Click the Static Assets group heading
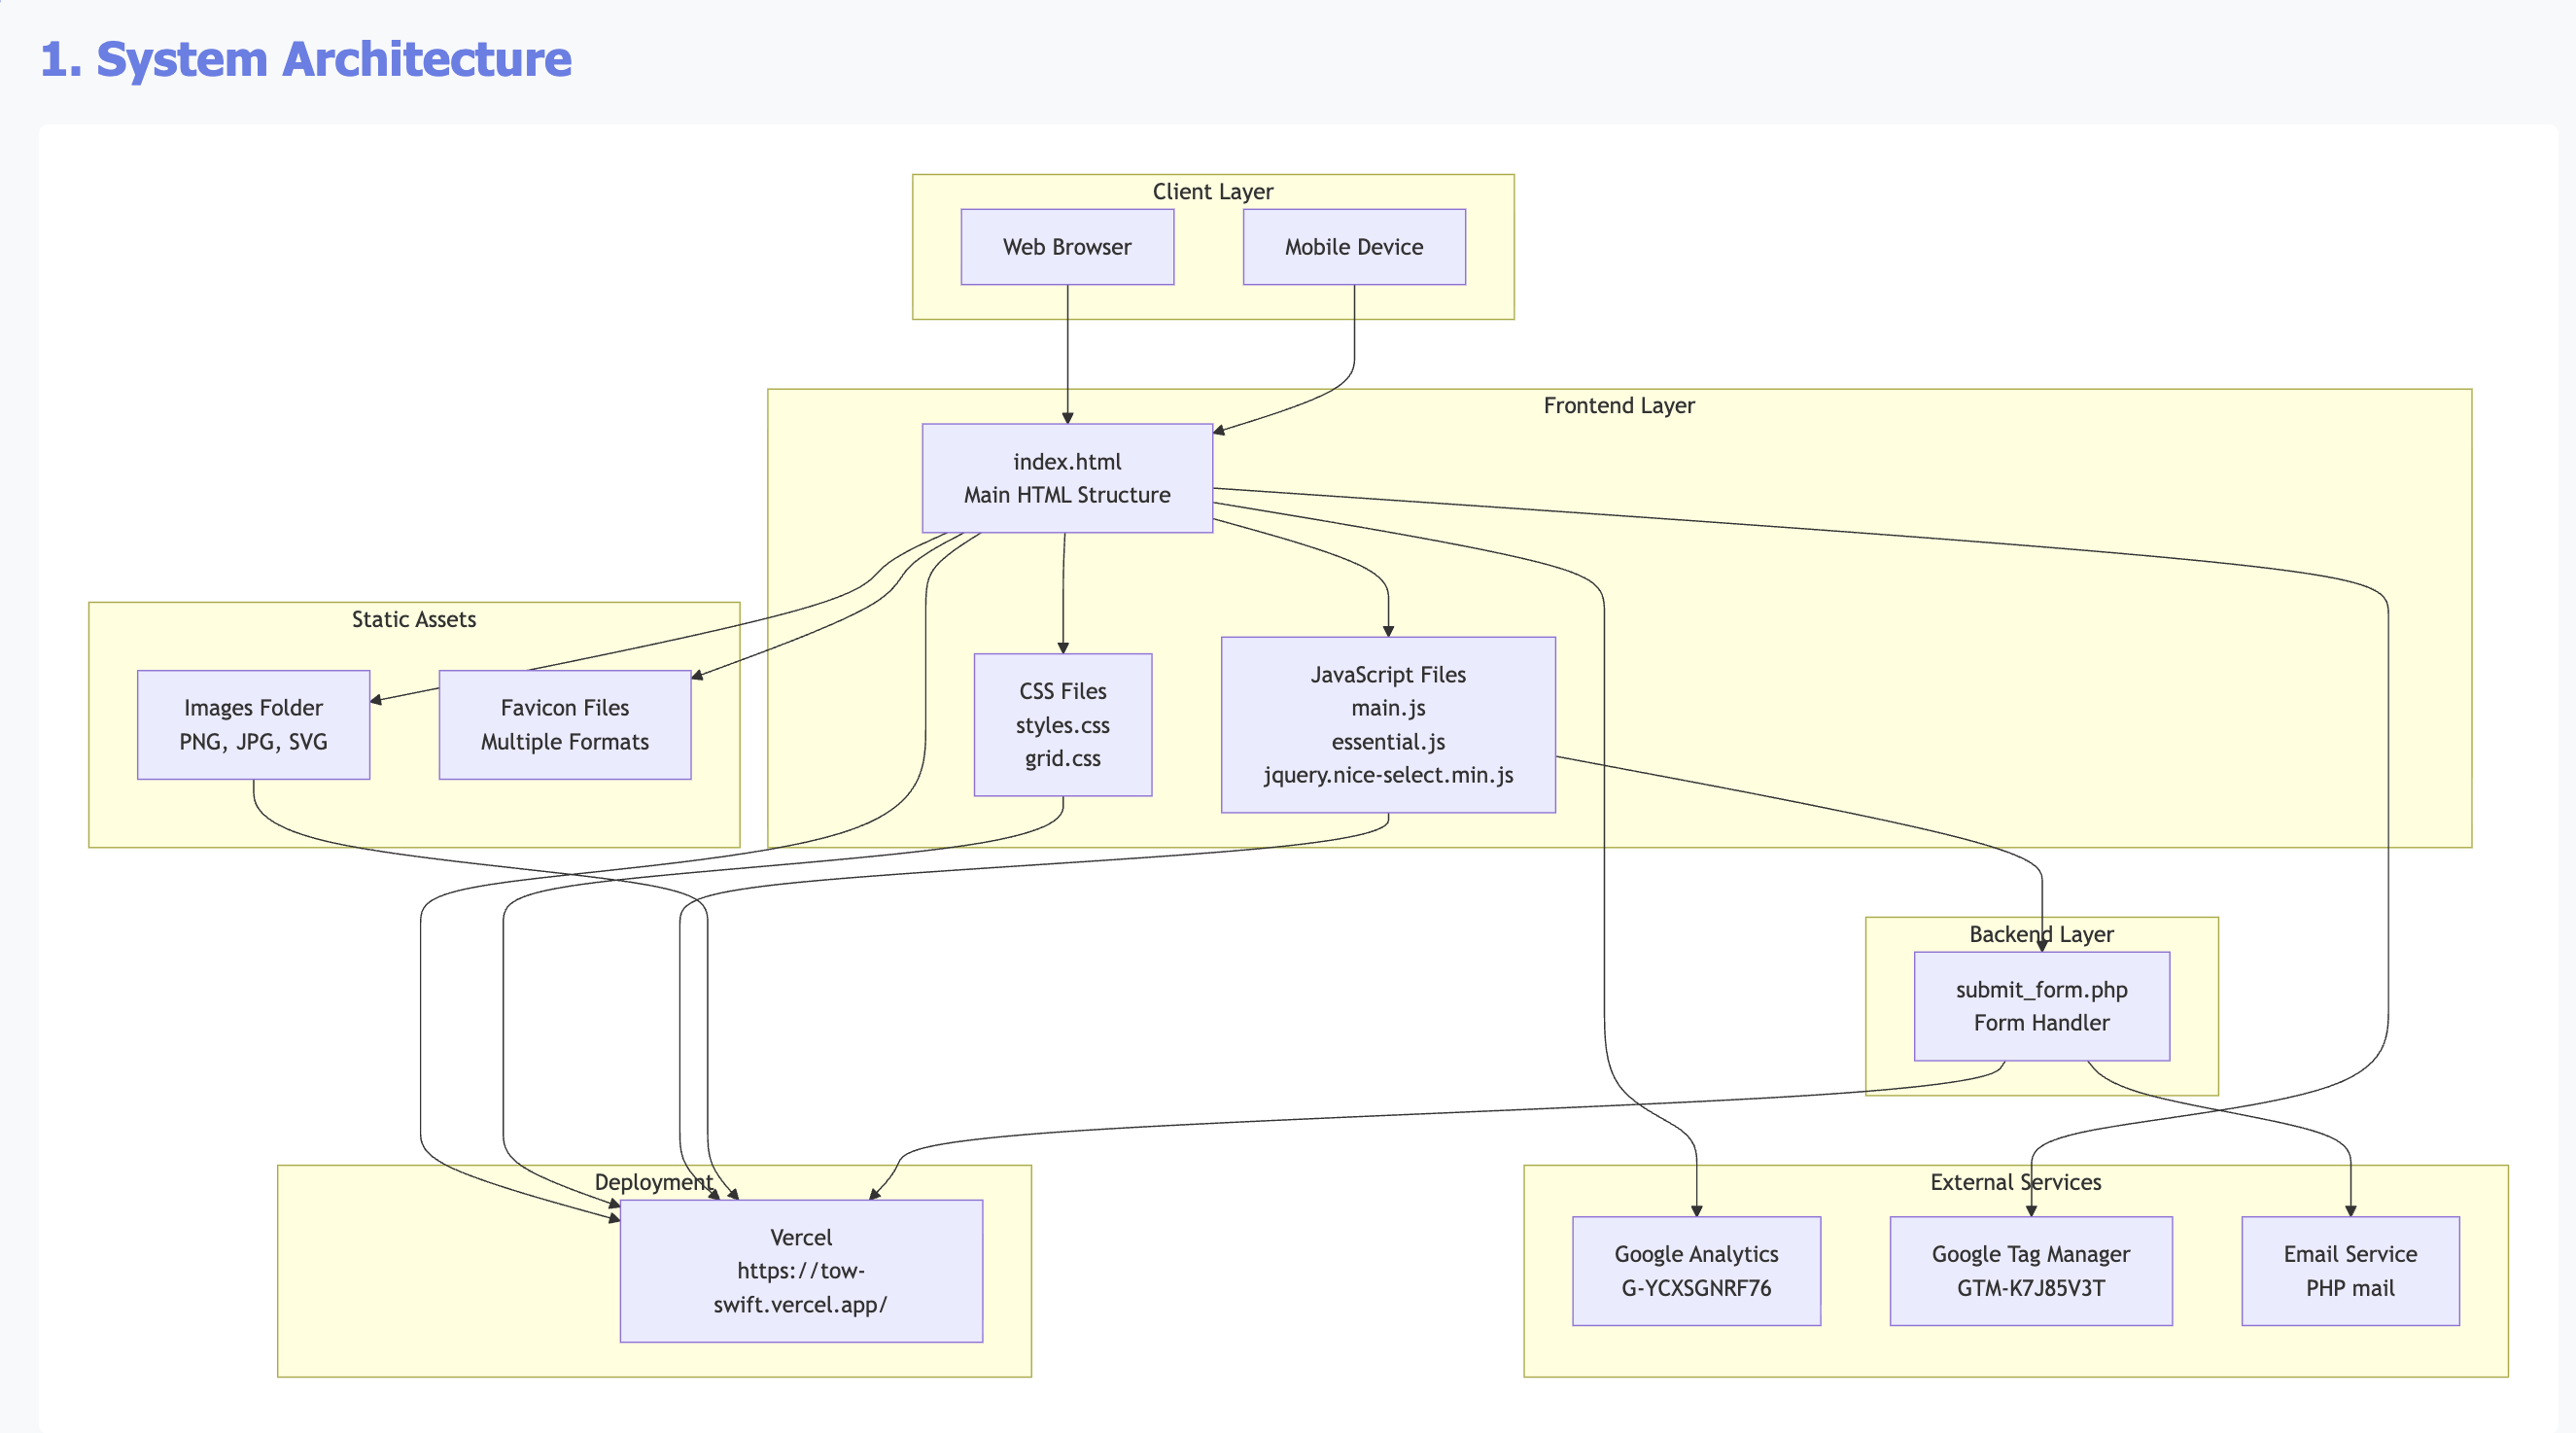2576x1433 pixels. [413, 619]
